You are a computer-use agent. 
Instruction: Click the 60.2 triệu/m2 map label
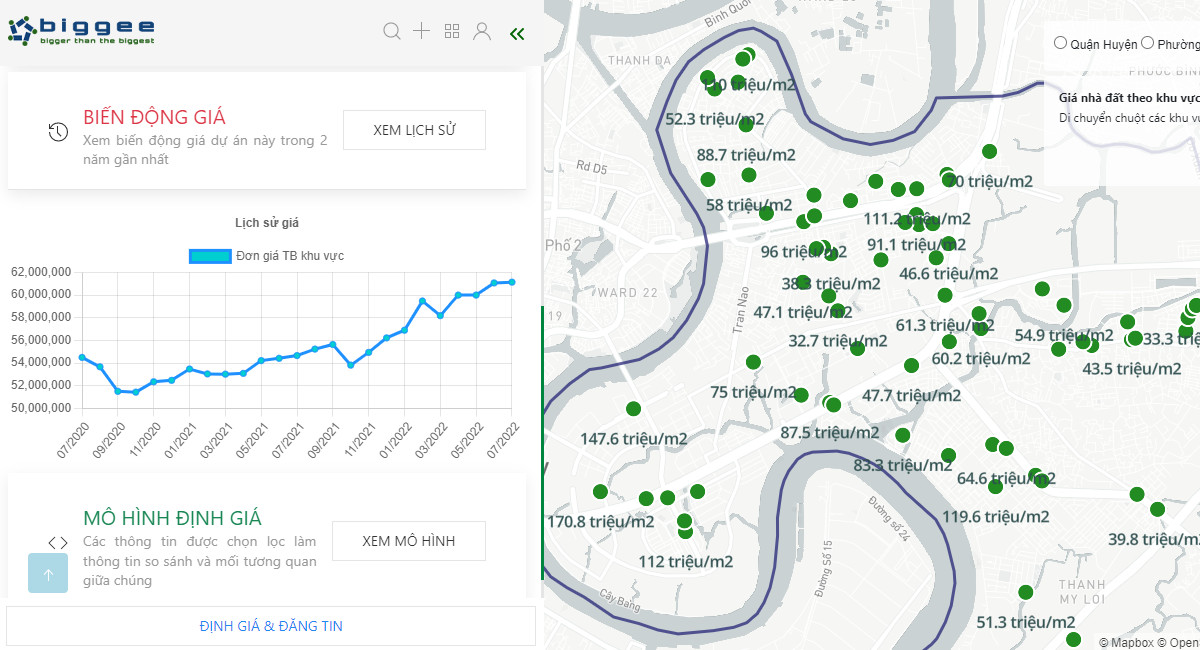pos(981,358)
